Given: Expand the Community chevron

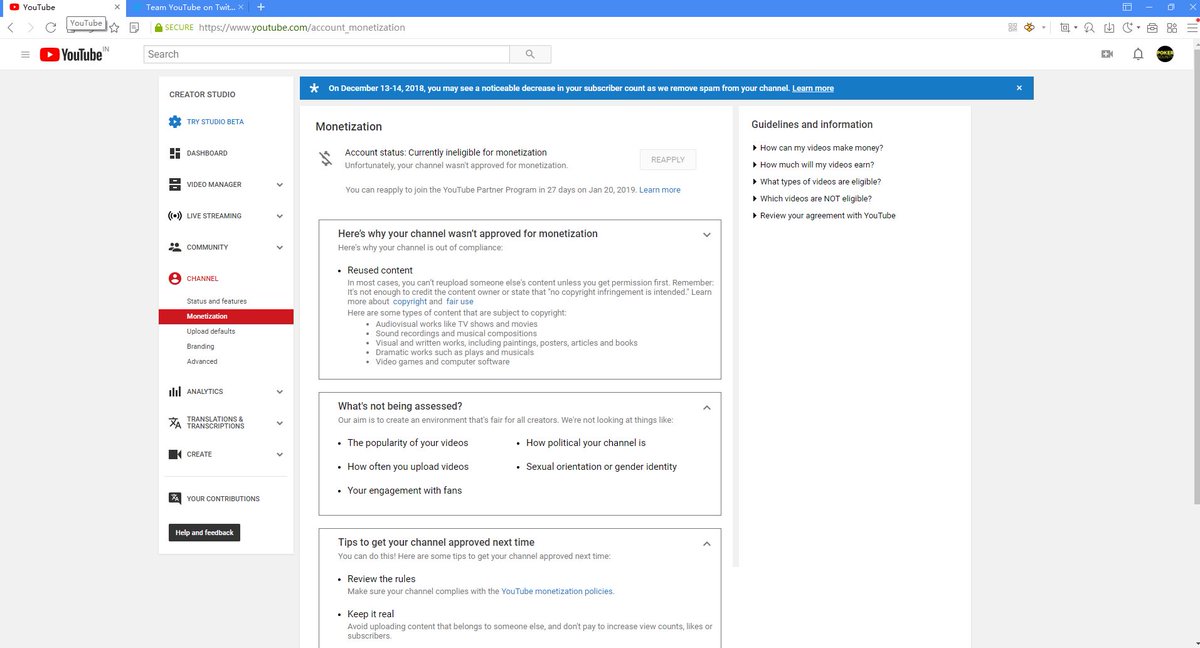Looking at the screenshot, I should pos(280,247).
